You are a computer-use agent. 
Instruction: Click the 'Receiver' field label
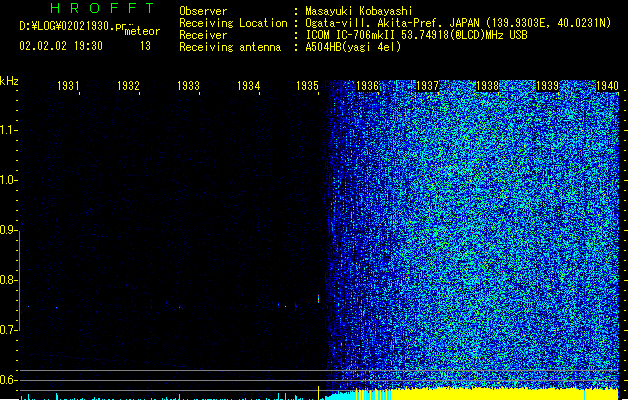tap(203, 35)
